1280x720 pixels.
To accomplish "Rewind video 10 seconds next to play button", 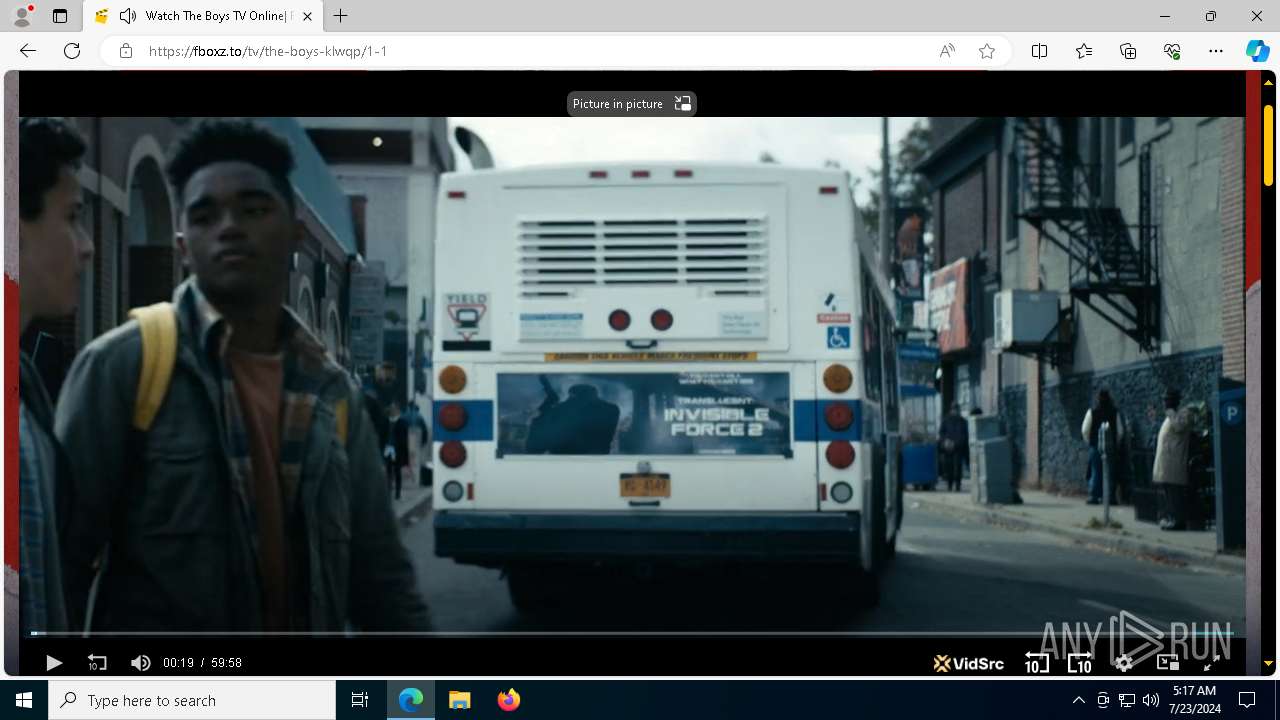I will click(x=97, y=662).
